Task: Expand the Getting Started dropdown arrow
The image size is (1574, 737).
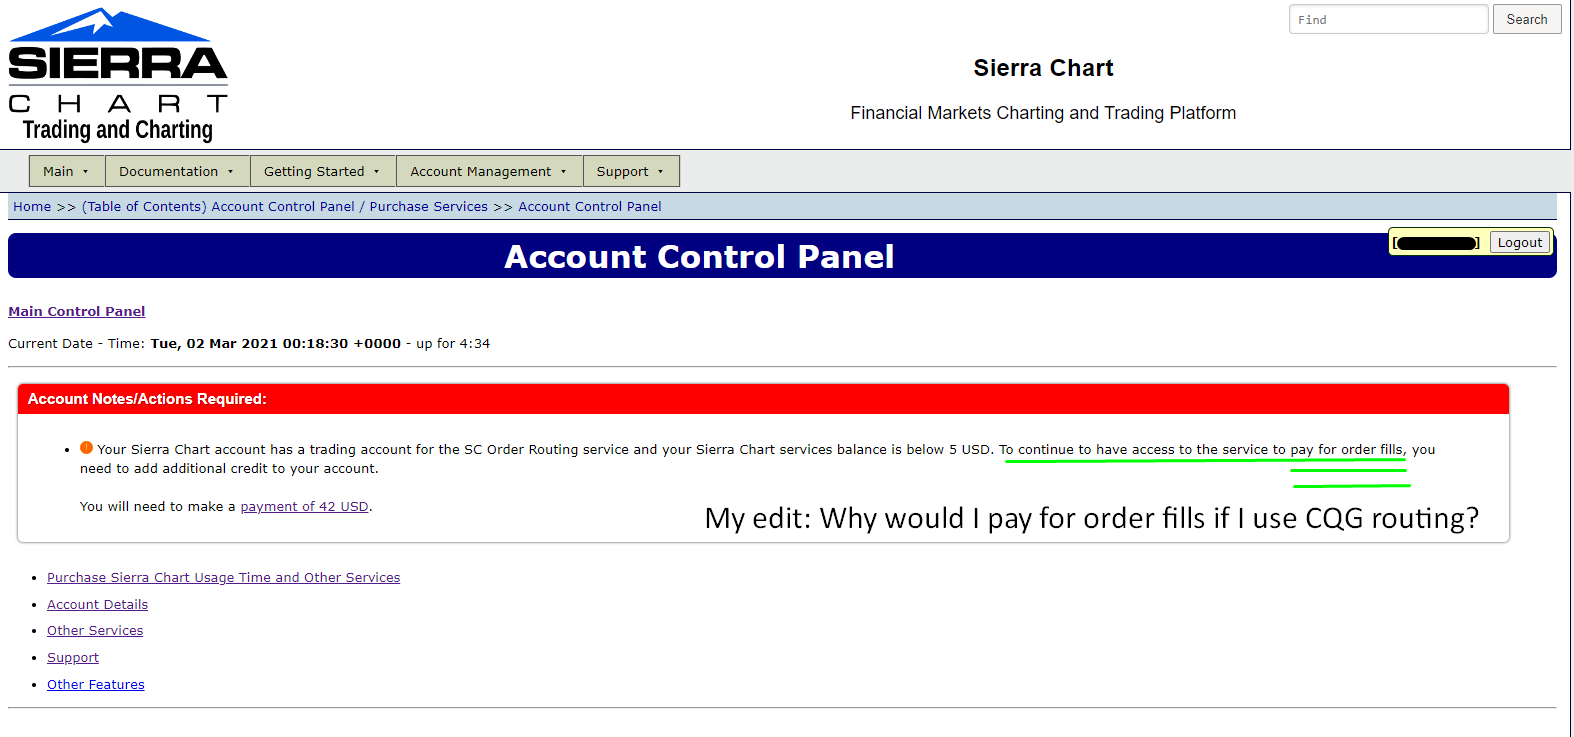Action: [377, 172]
